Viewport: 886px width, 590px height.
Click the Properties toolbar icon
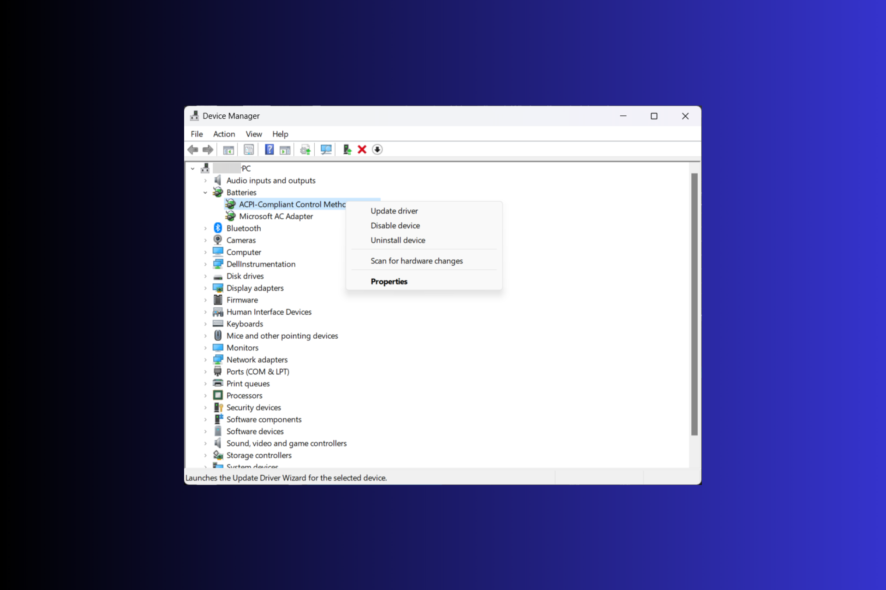point(249,150)
